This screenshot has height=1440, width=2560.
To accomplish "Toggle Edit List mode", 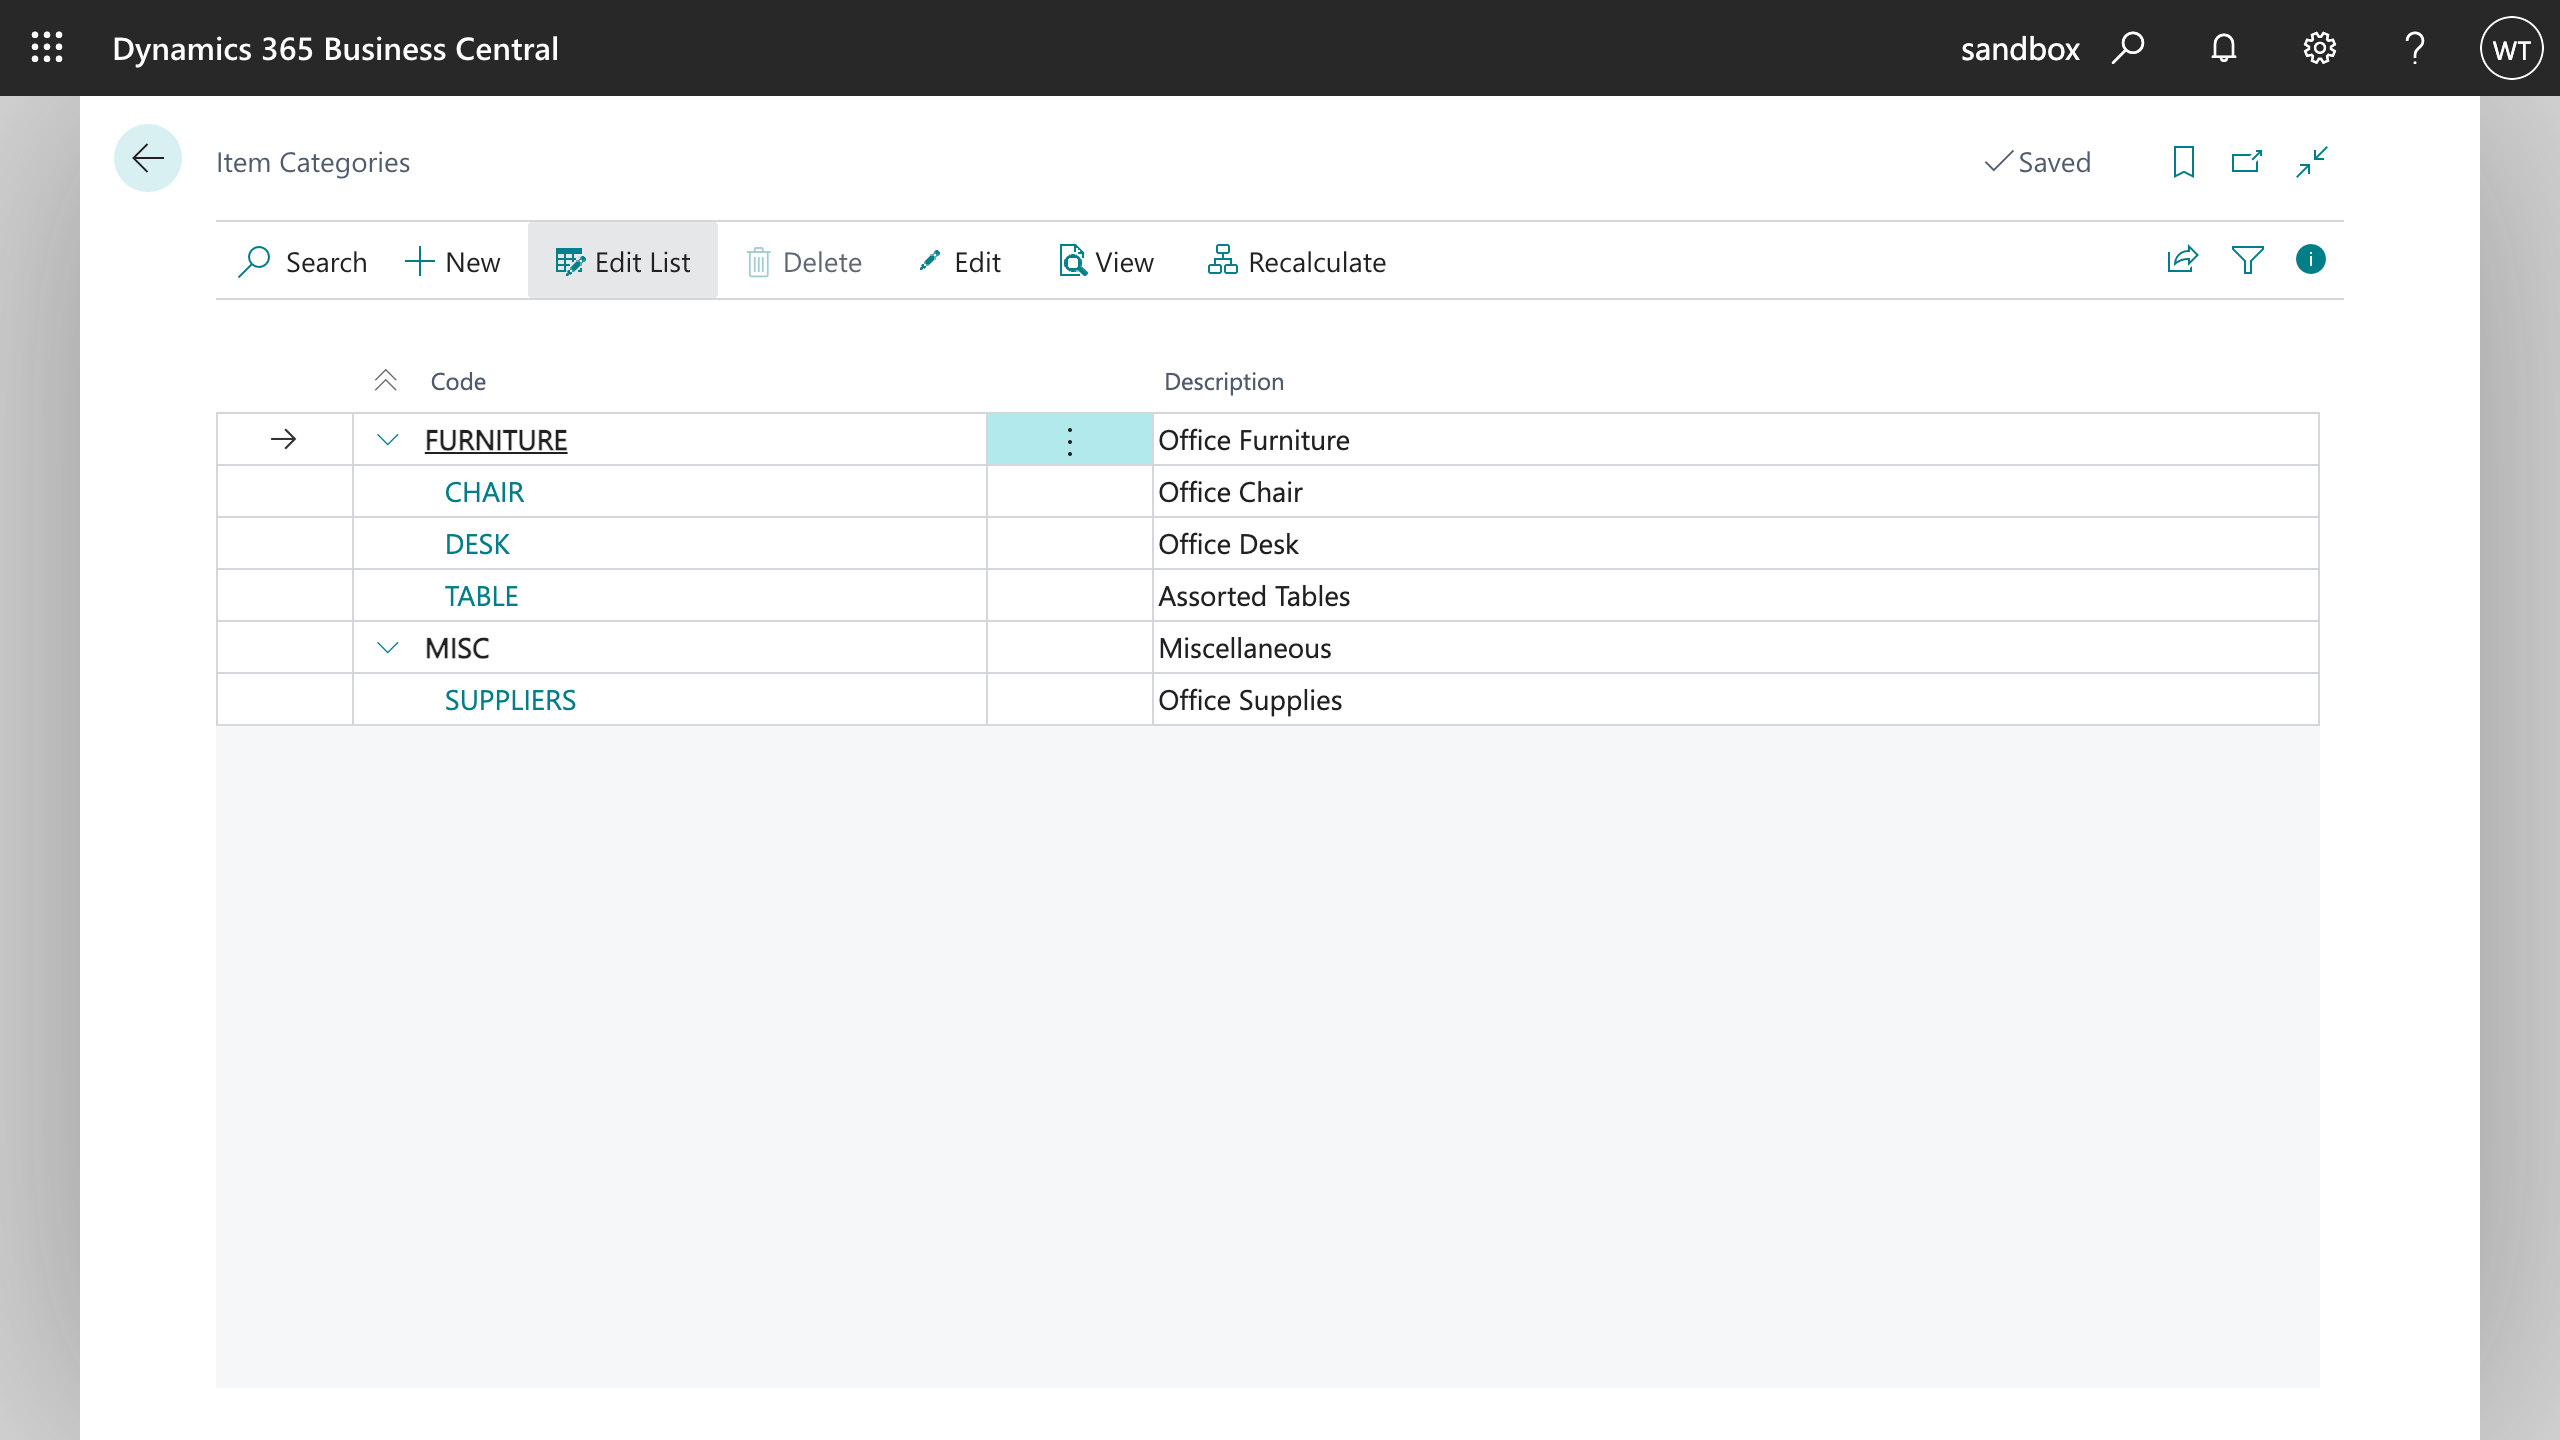I will (x=623, y=262).
